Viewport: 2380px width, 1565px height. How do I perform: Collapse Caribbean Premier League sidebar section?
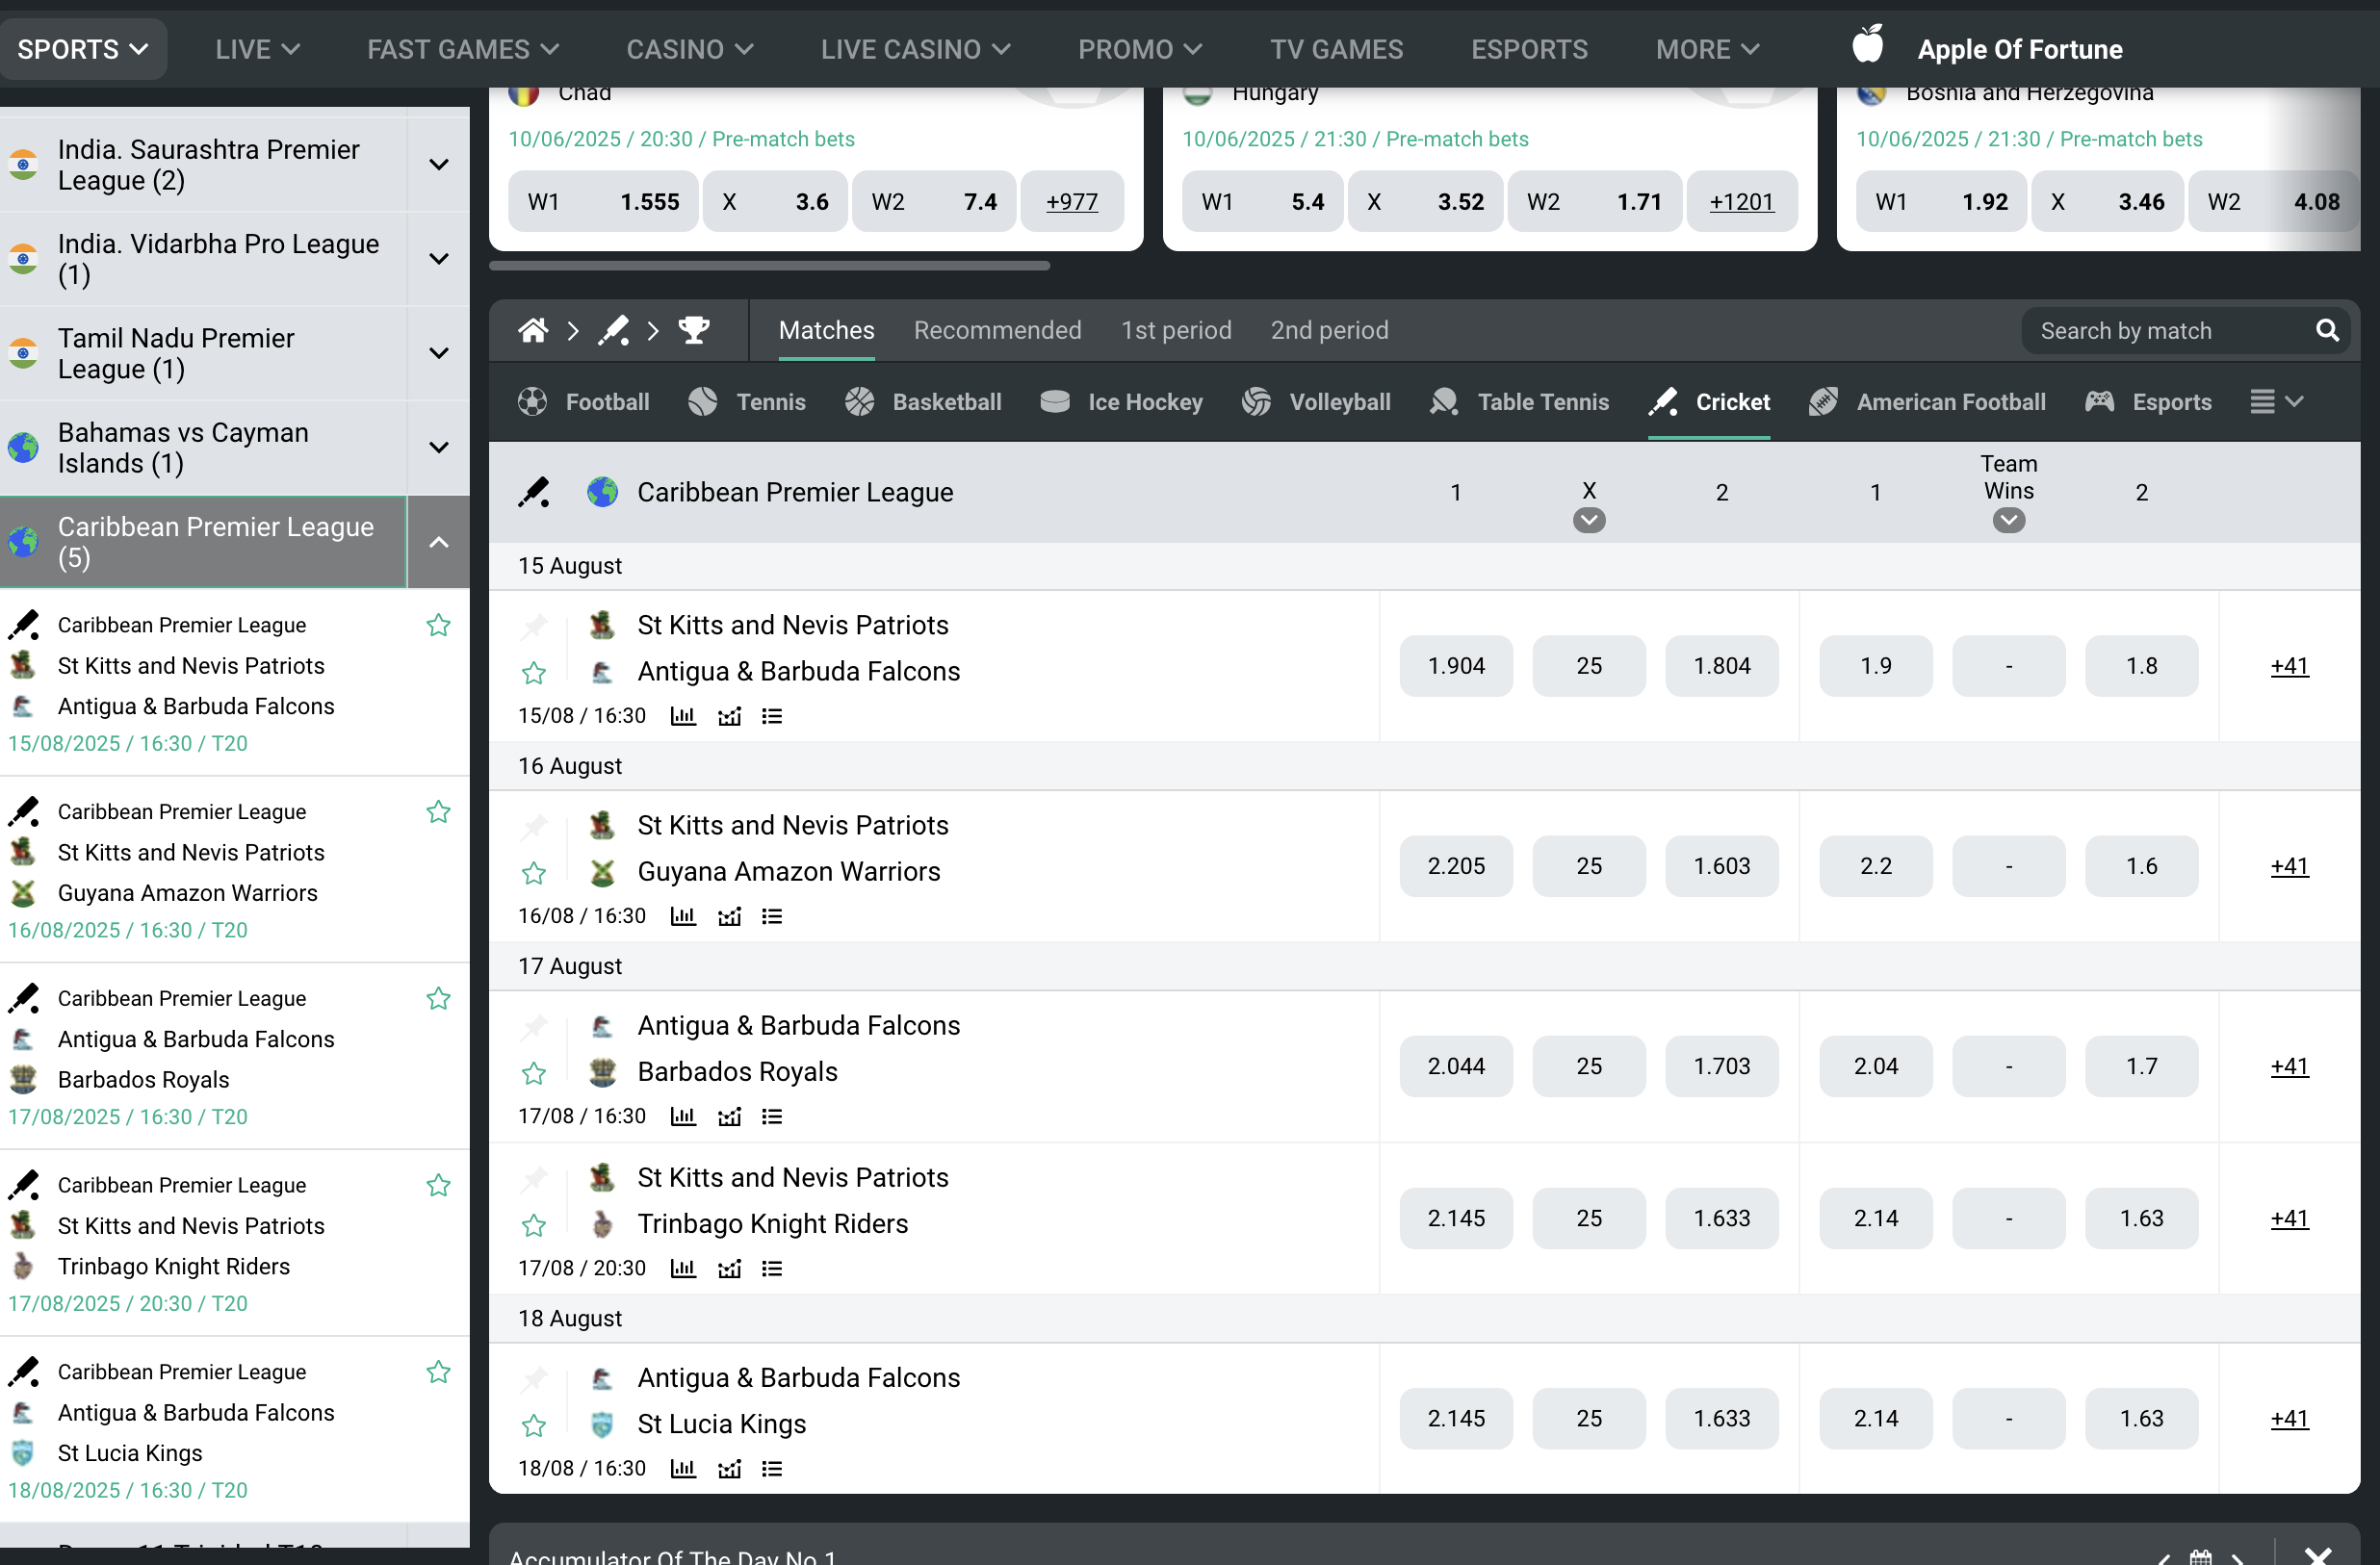tap(438, 542)
